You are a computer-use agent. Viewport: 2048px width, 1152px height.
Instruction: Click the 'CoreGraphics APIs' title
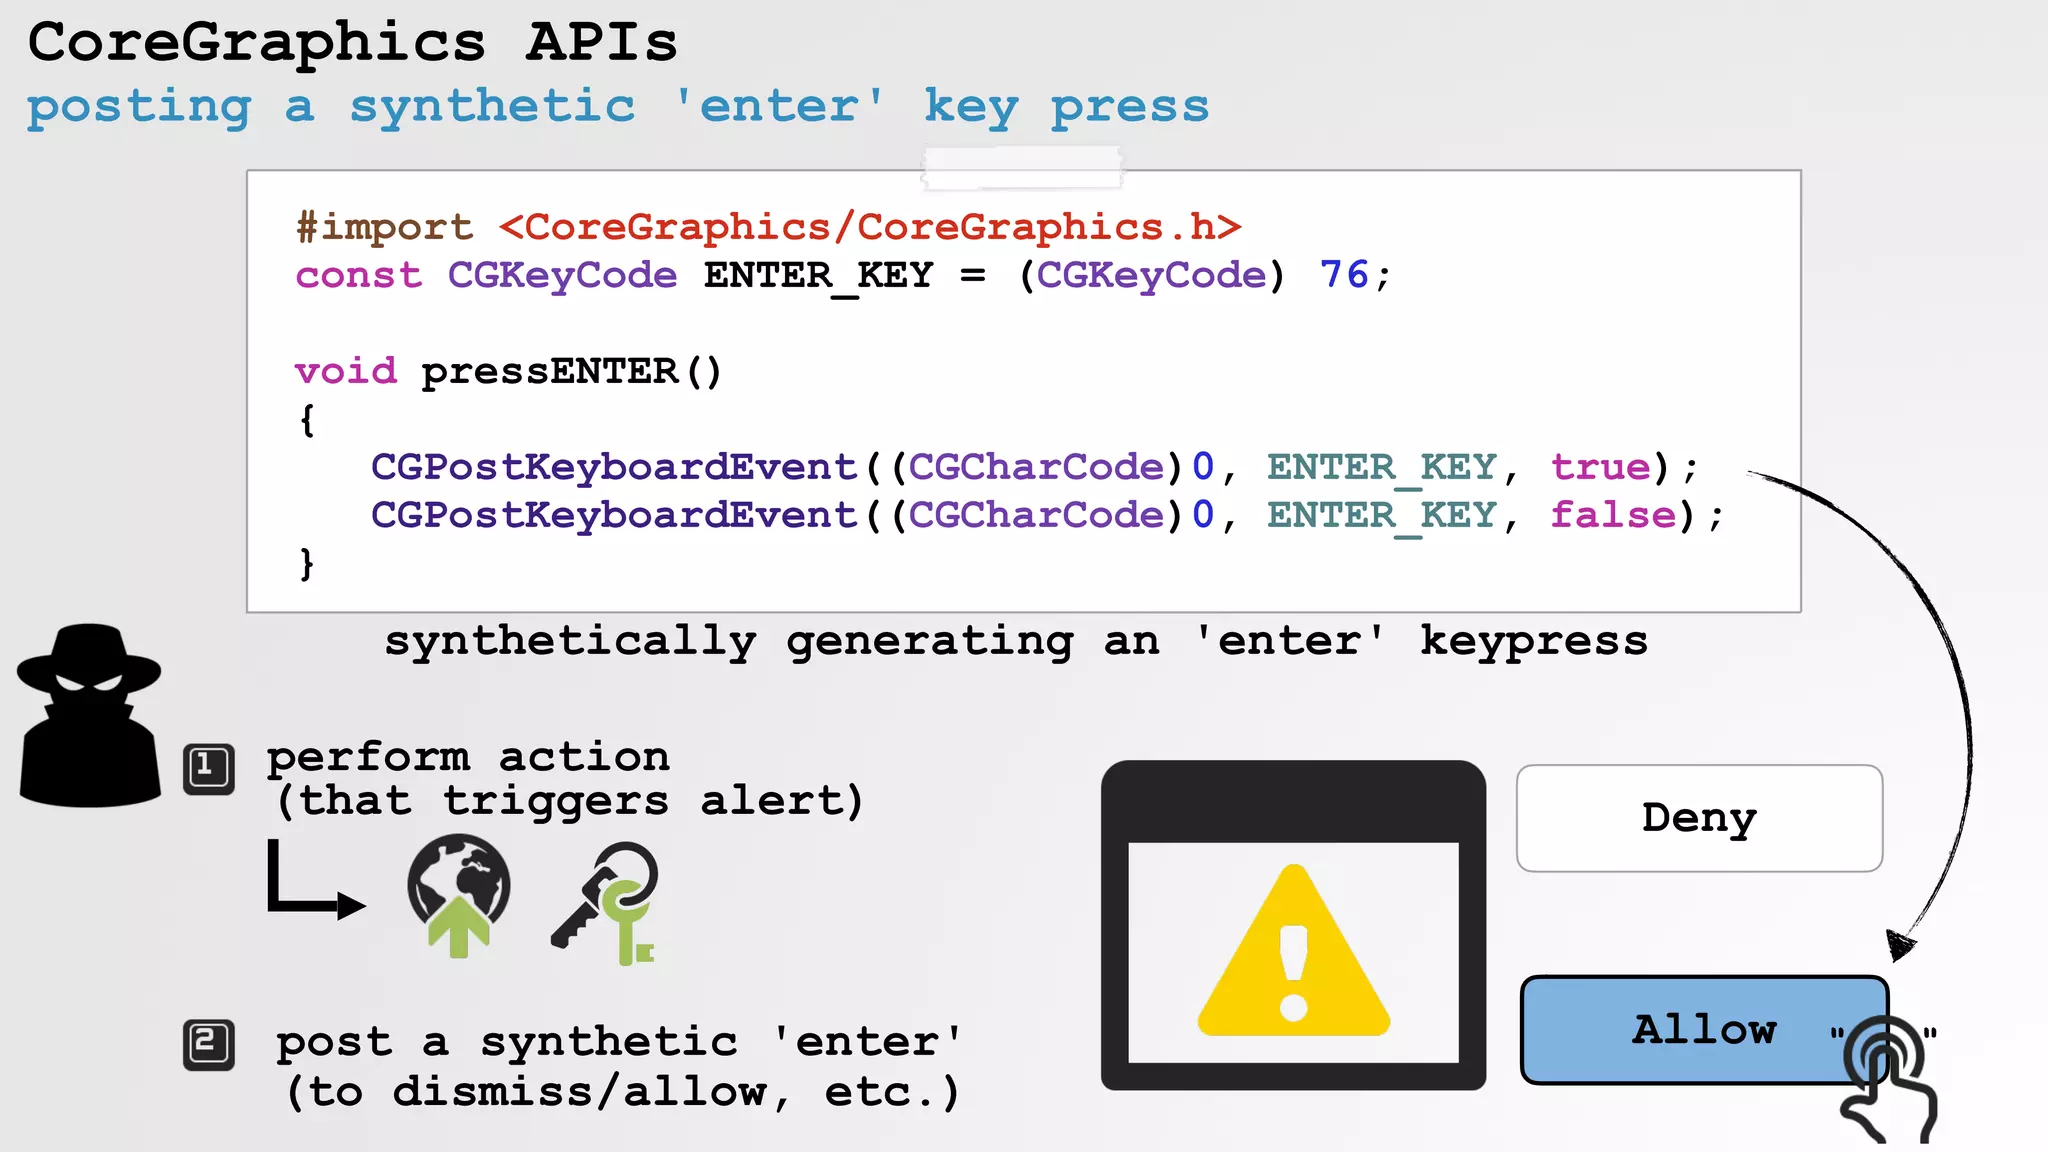tap(352, 42)
